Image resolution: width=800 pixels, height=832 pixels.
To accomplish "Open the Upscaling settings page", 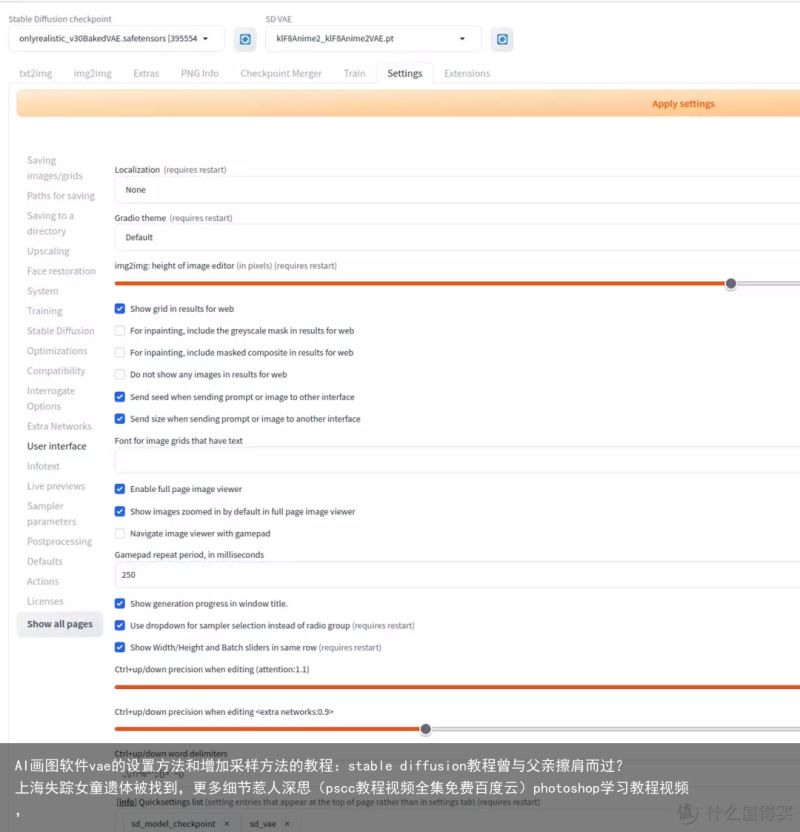I will [x=48, y=251].
